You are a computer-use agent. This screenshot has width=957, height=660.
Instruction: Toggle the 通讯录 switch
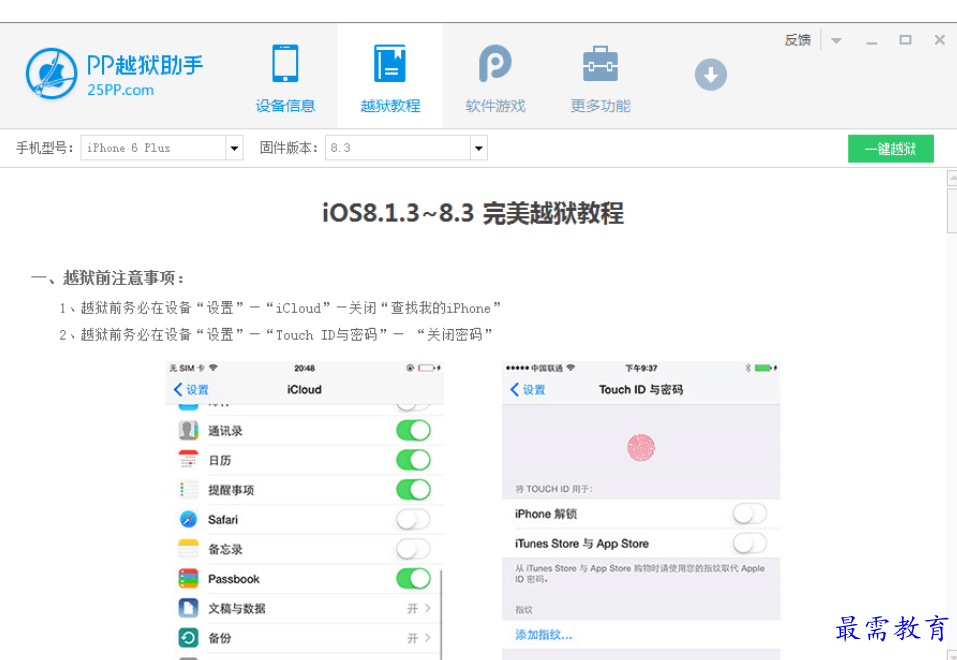(x=413, y=430)
